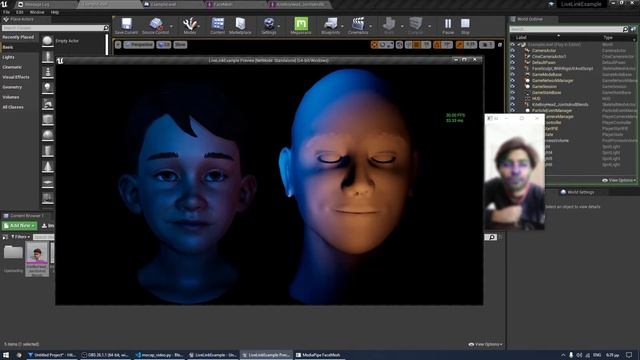Toggle visibility of GameSession
Screen dimensions: 640x360
[513, 87]
